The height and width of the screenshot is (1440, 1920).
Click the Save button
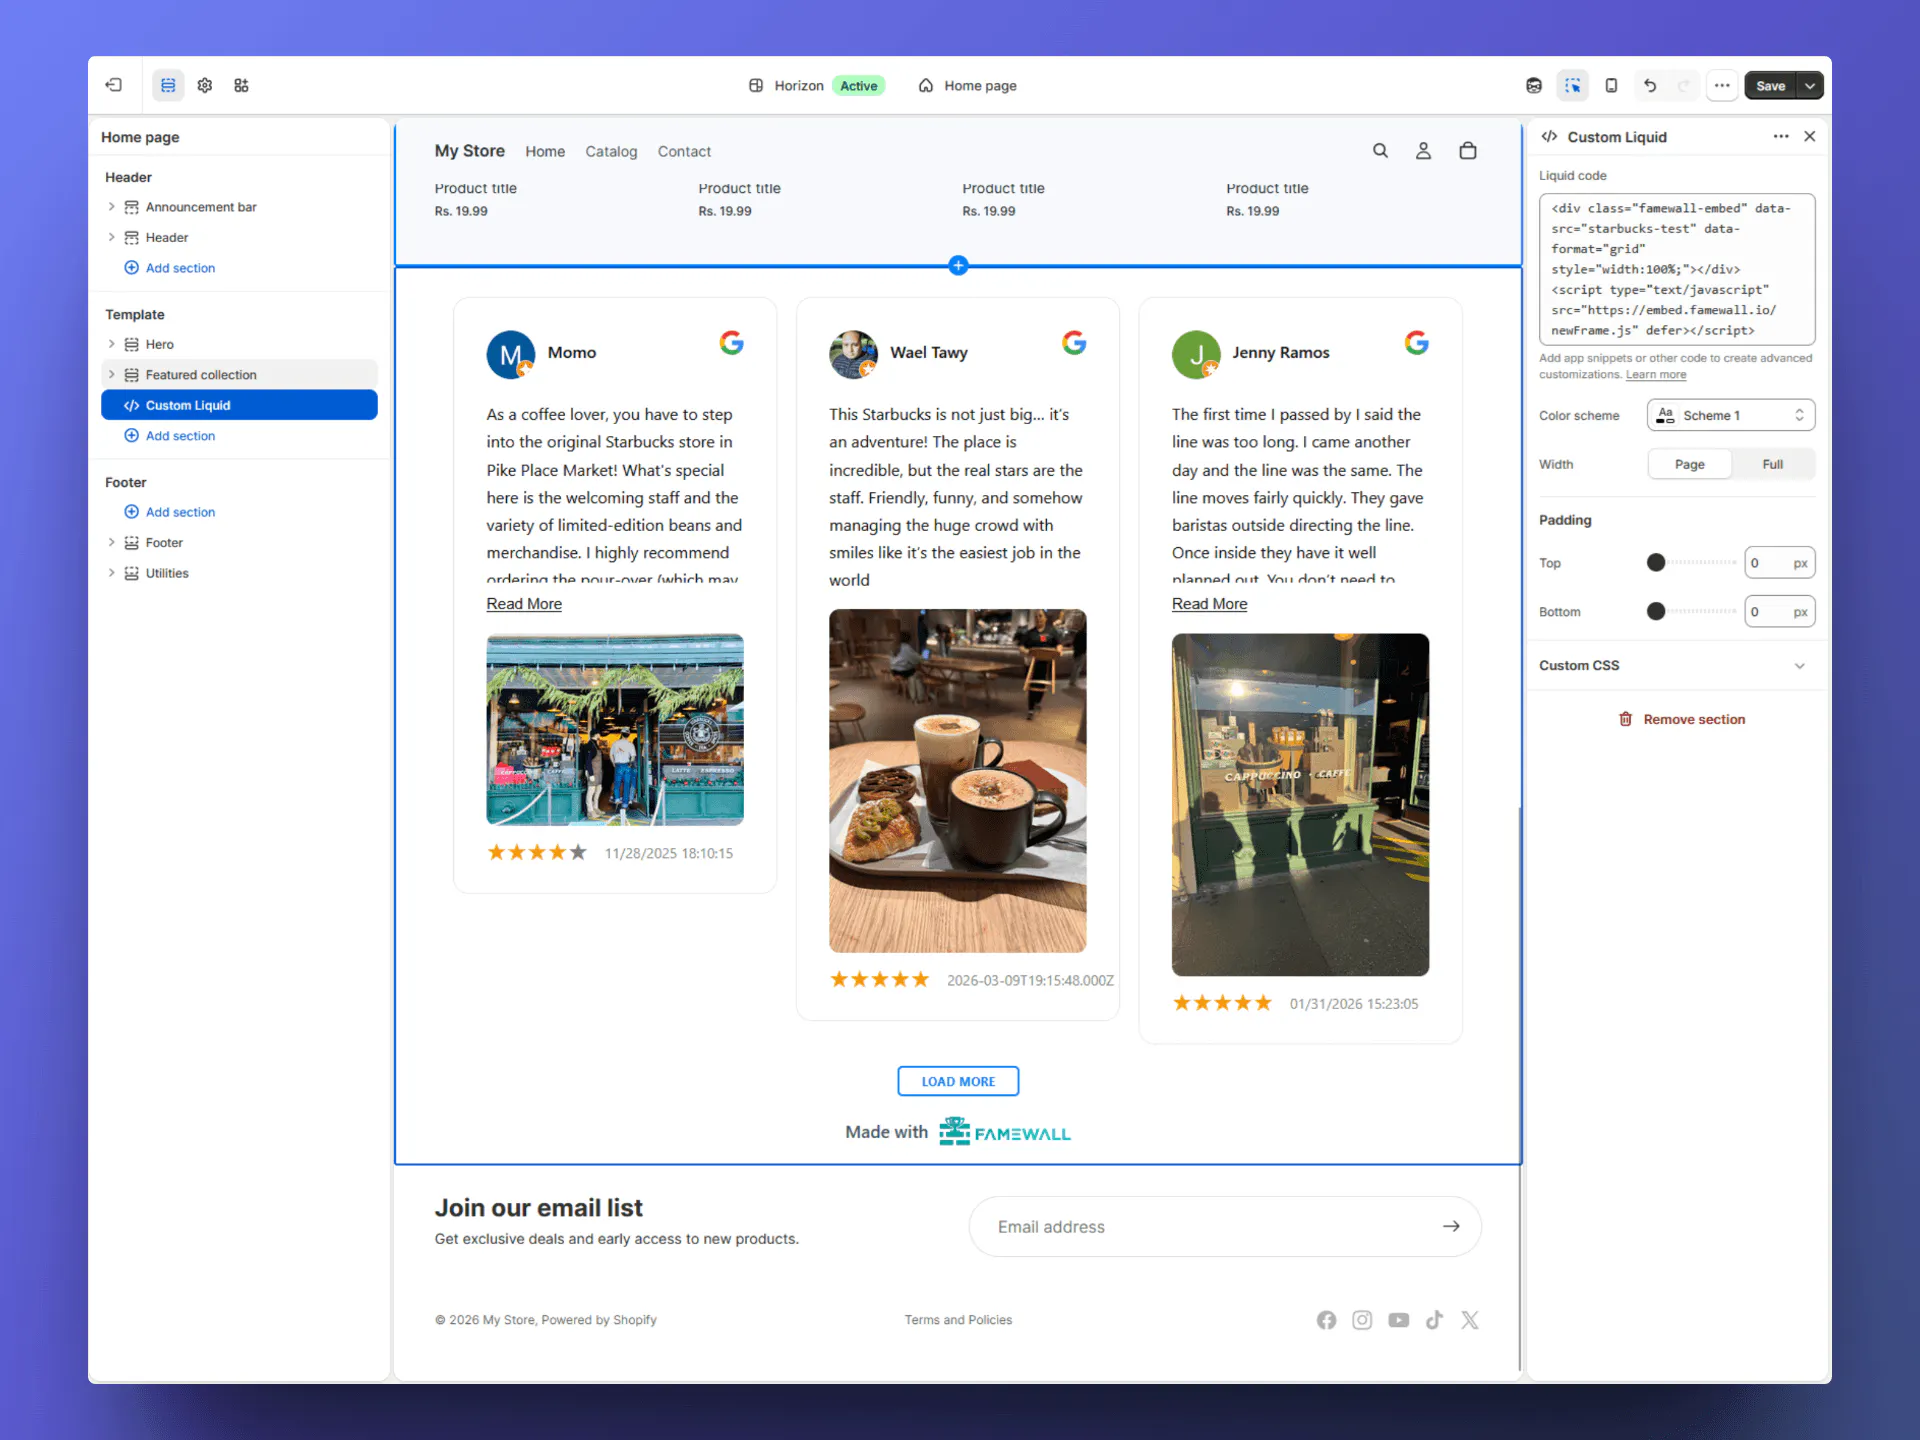(1770, 85)
